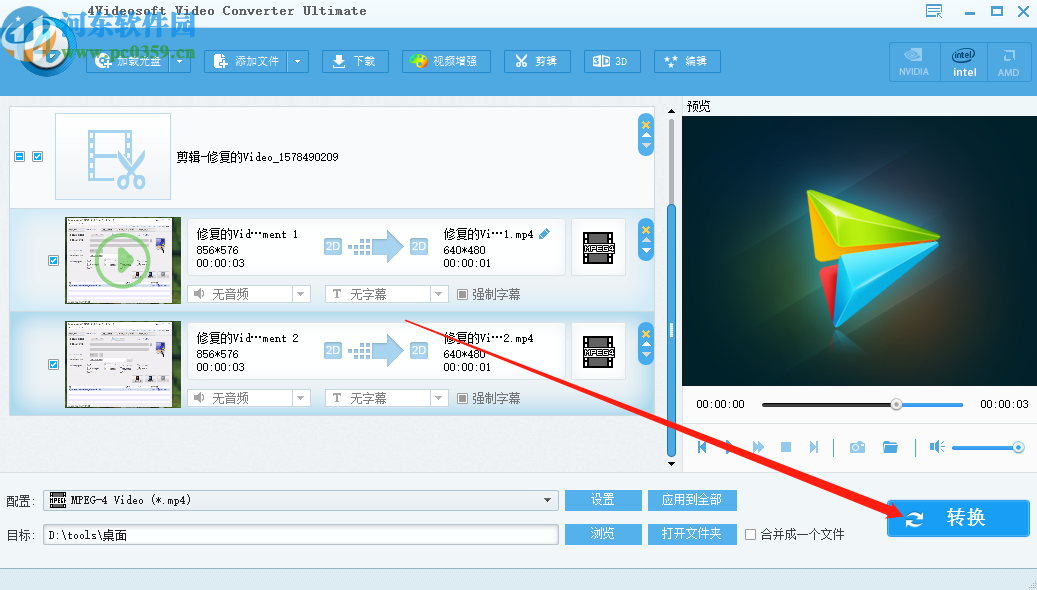This screenshot has height=590, width=1037.
Task: Skip to next in preview
Action: click(814, 447)
